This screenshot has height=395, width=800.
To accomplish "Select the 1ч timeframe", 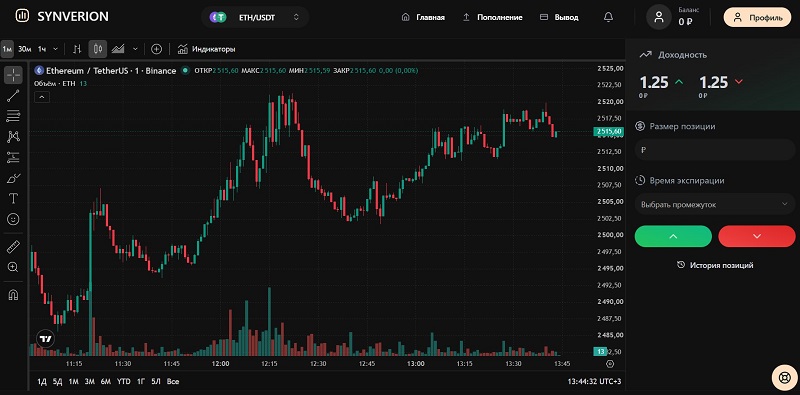I will 42,49.
